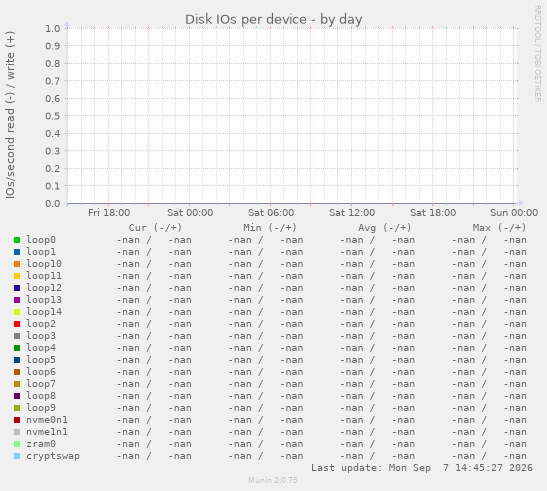Click the 0.5 y-axis value
The image size is (547, 491).
coord(53,116)
